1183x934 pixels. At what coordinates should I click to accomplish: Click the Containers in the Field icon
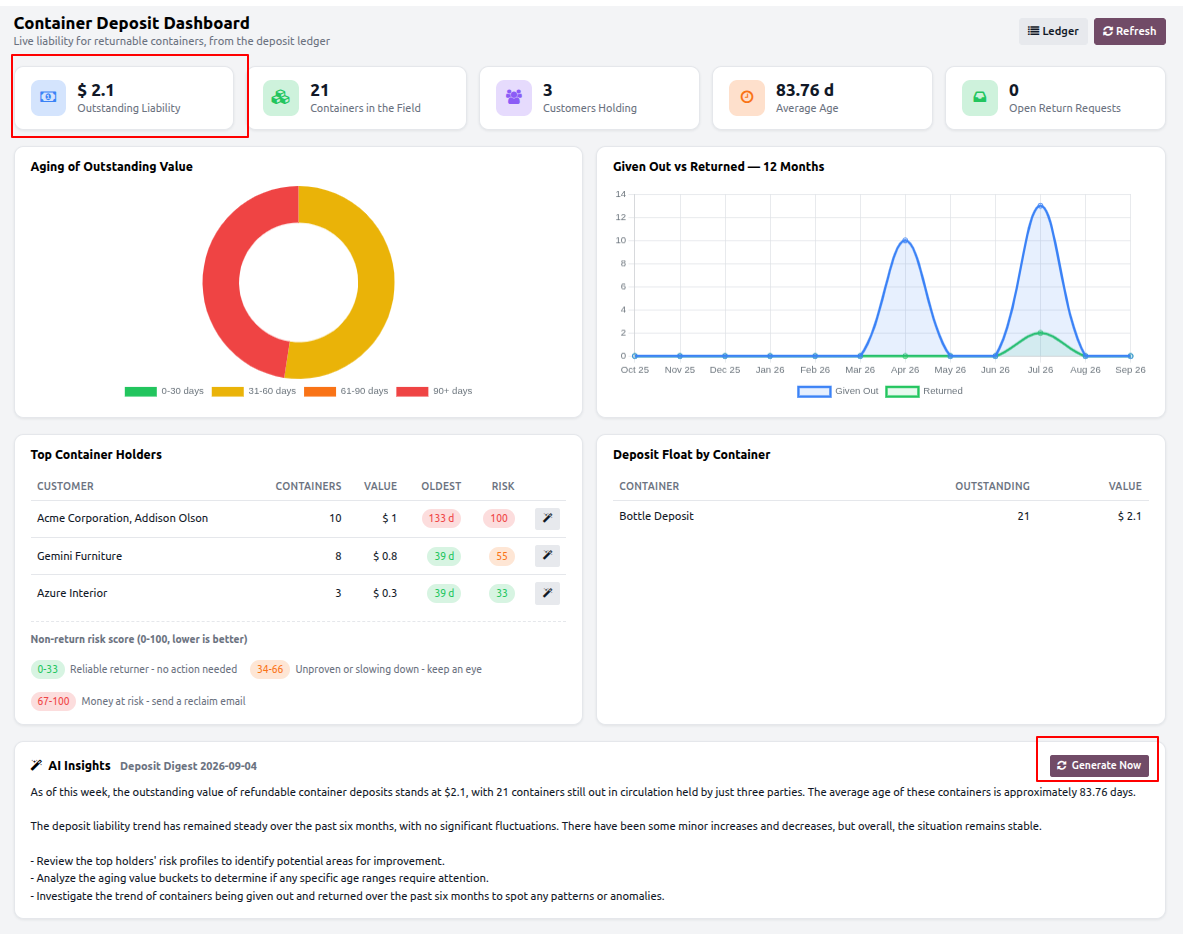[x=281, y=98]
